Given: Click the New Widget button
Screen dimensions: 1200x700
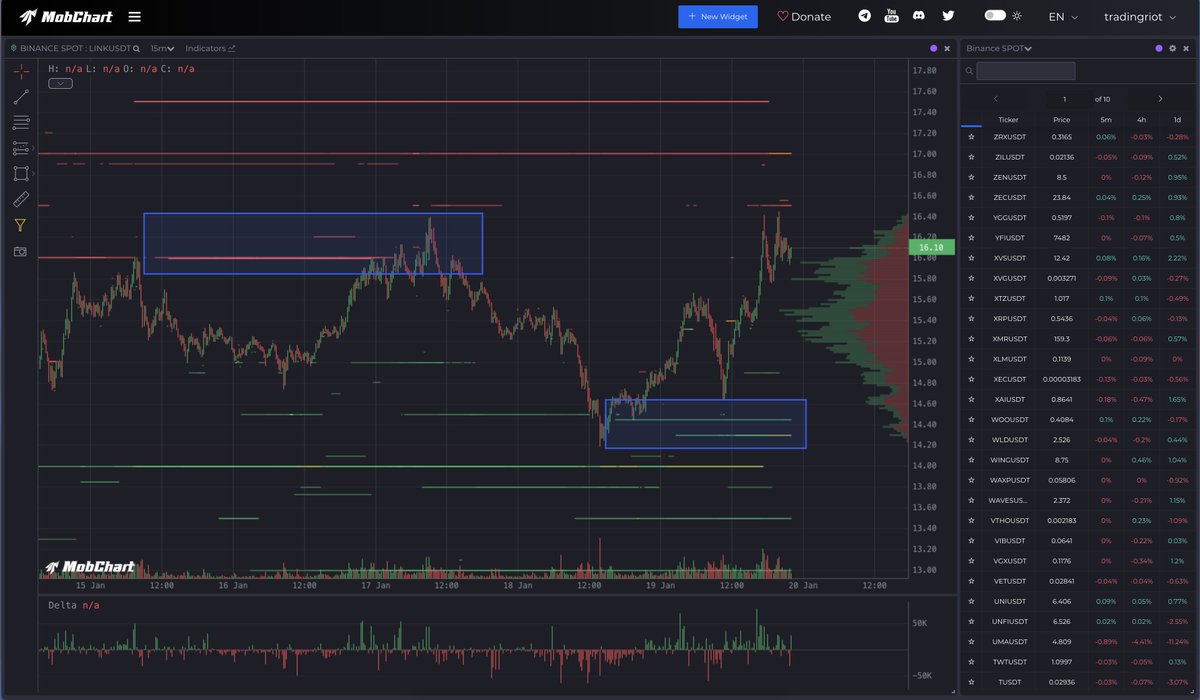Looking at the screenshot, I should coord(717,16).
